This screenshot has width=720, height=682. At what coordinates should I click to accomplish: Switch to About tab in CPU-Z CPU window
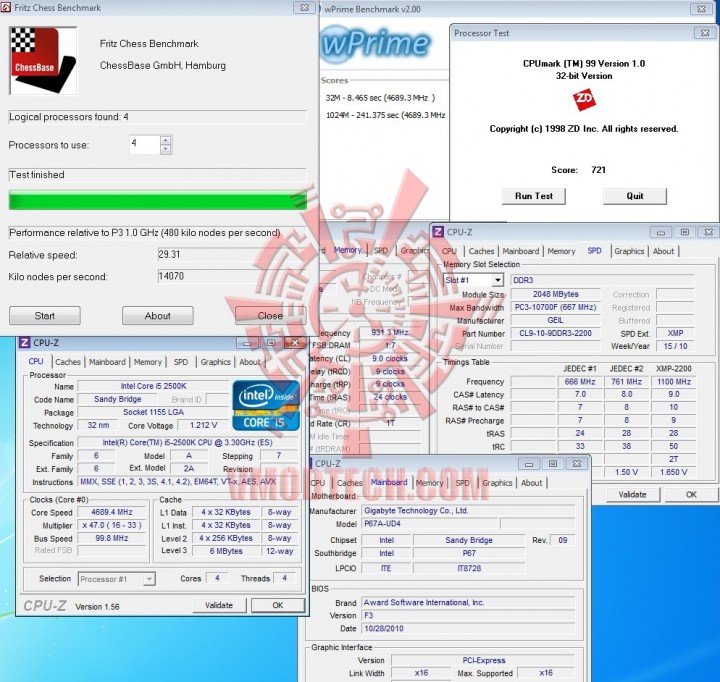click(250, 362)
